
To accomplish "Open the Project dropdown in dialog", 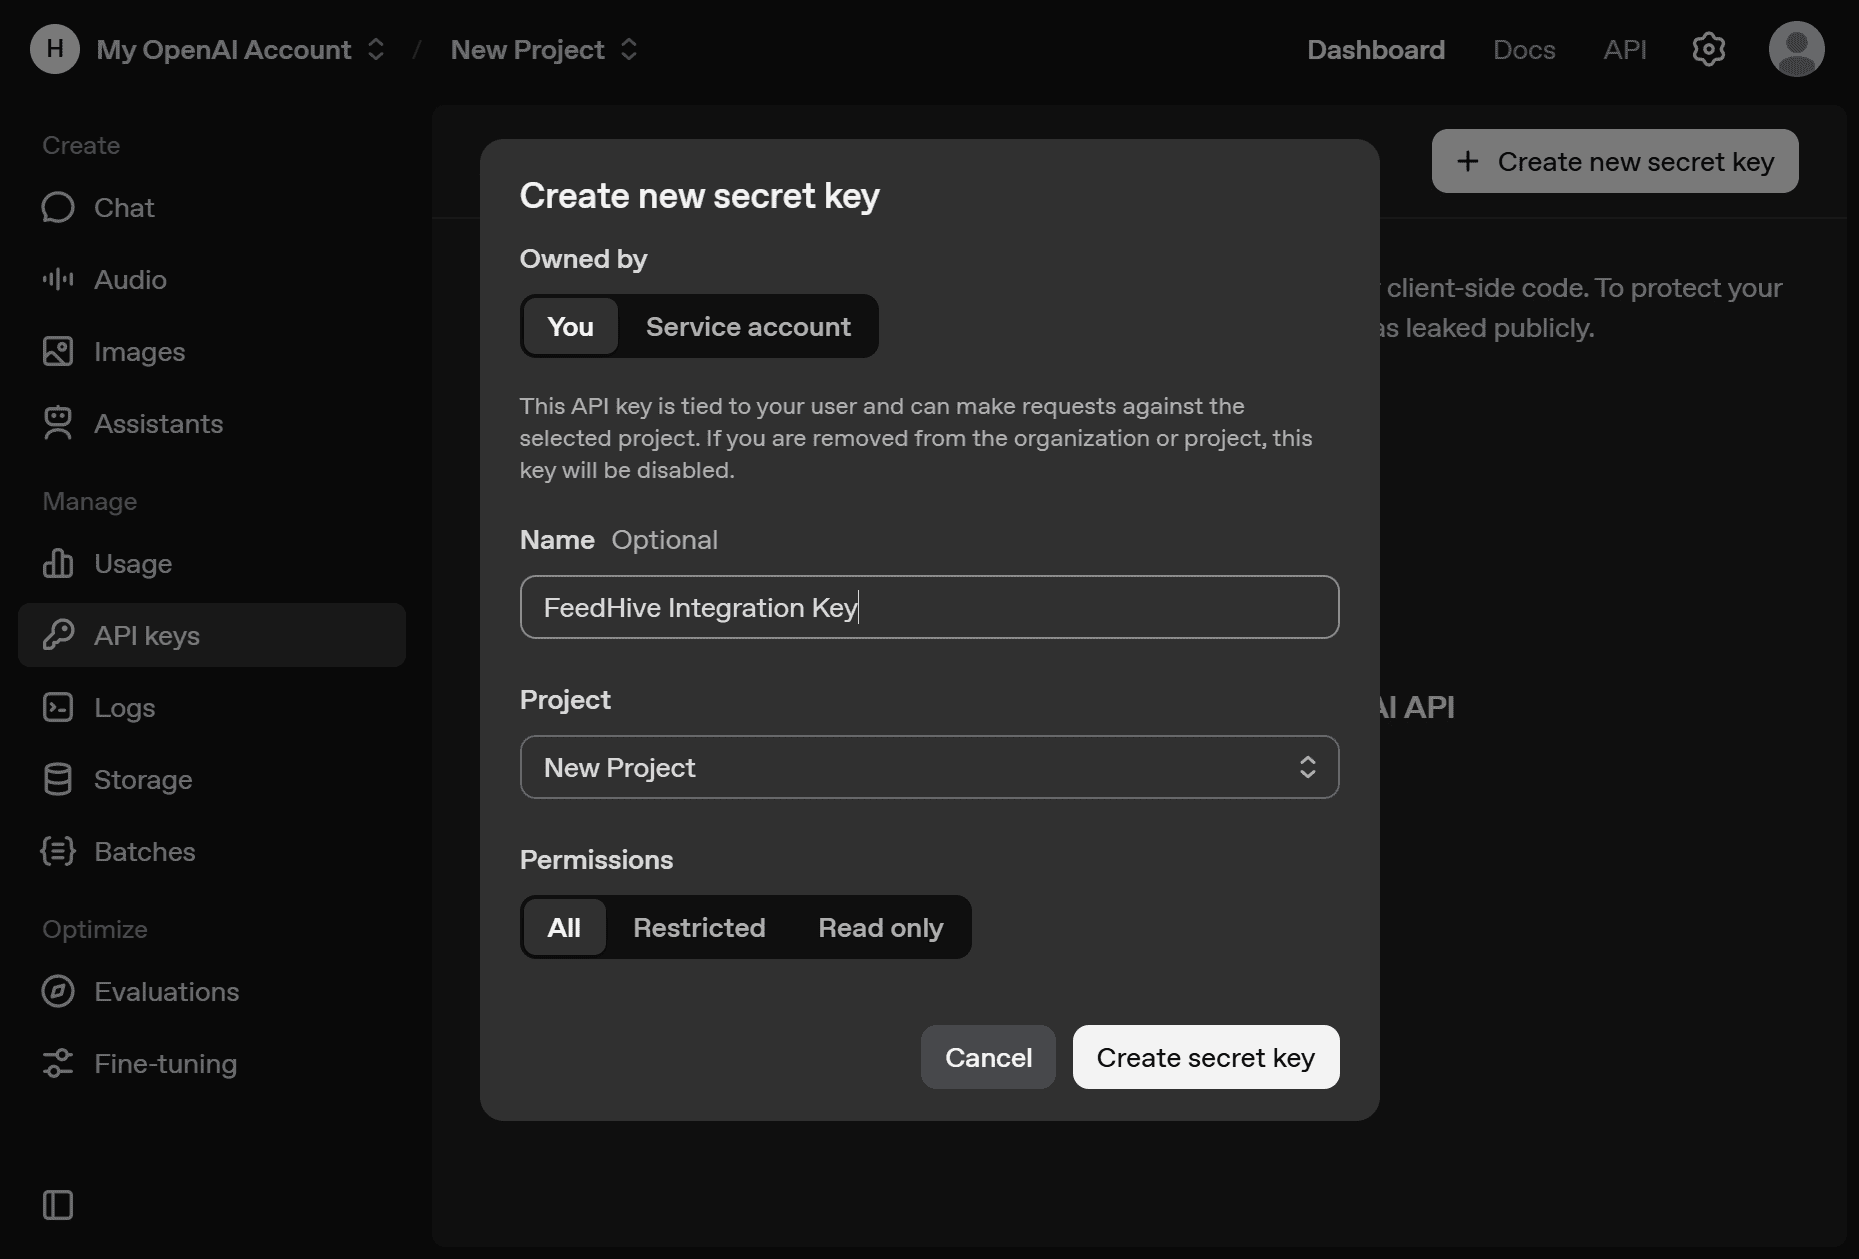I will (x=929, y=767).
